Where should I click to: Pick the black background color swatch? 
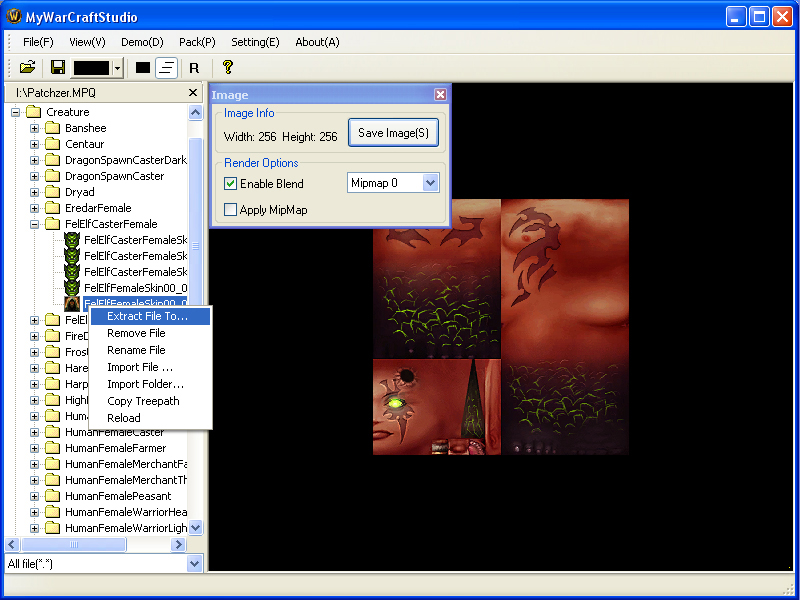(x=91, y=68)
